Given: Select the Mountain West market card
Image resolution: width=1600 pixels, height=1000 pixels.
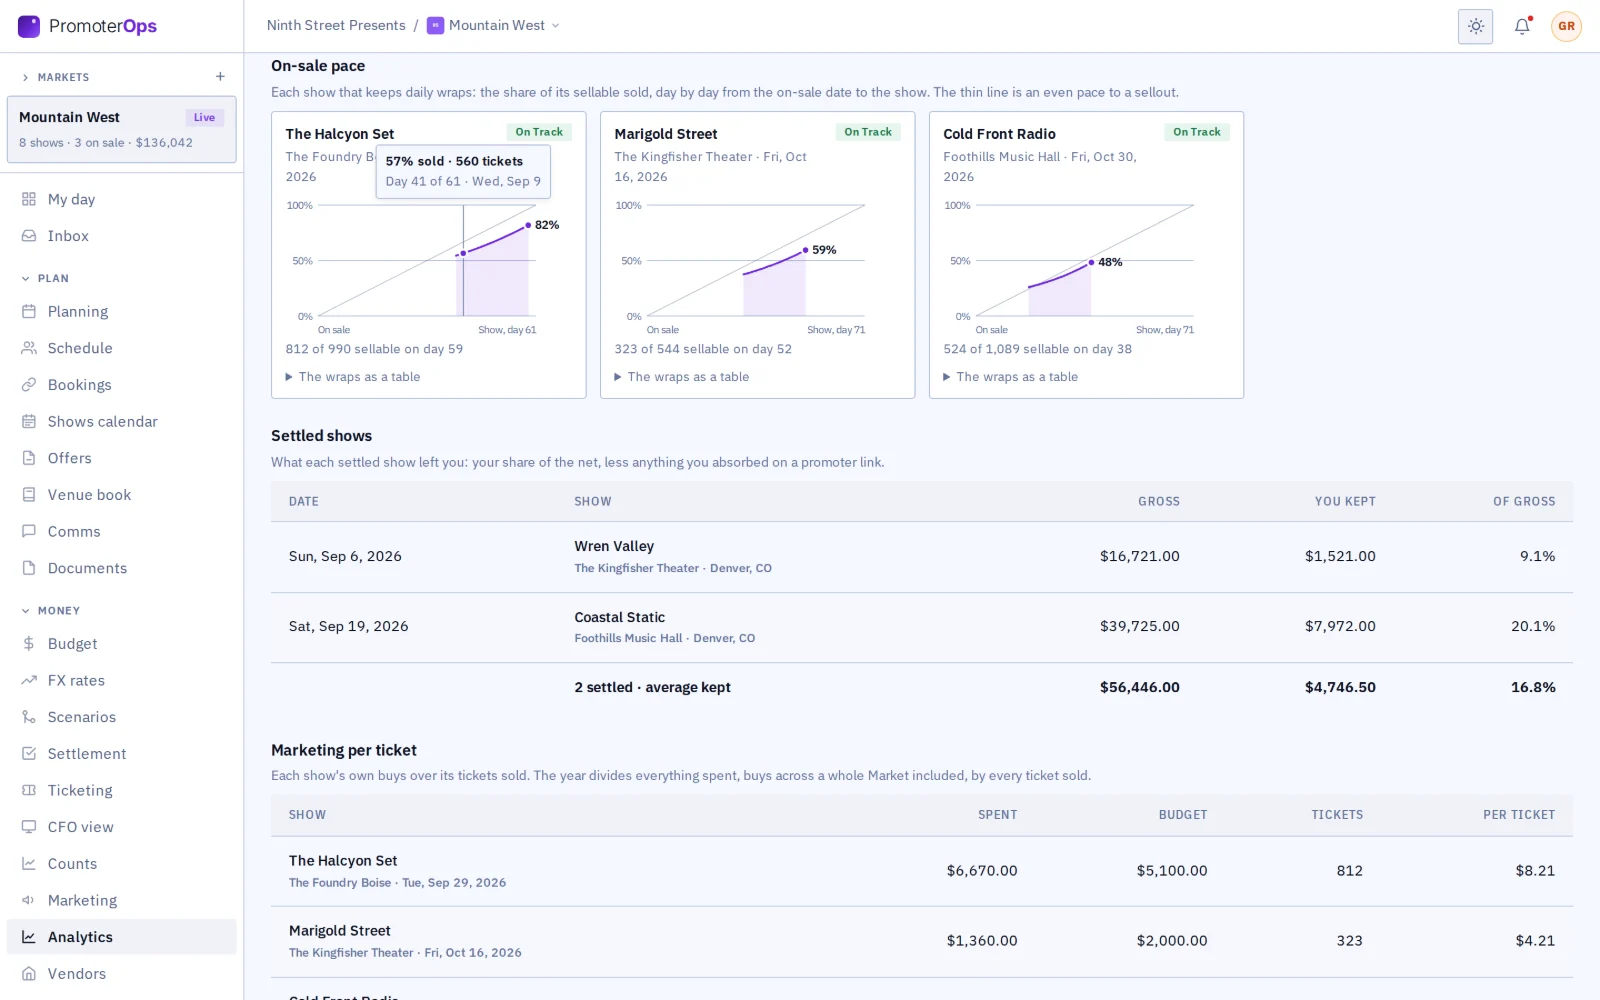Looking at the screenshot, I should pyautogui.click(x=122, y=129).
